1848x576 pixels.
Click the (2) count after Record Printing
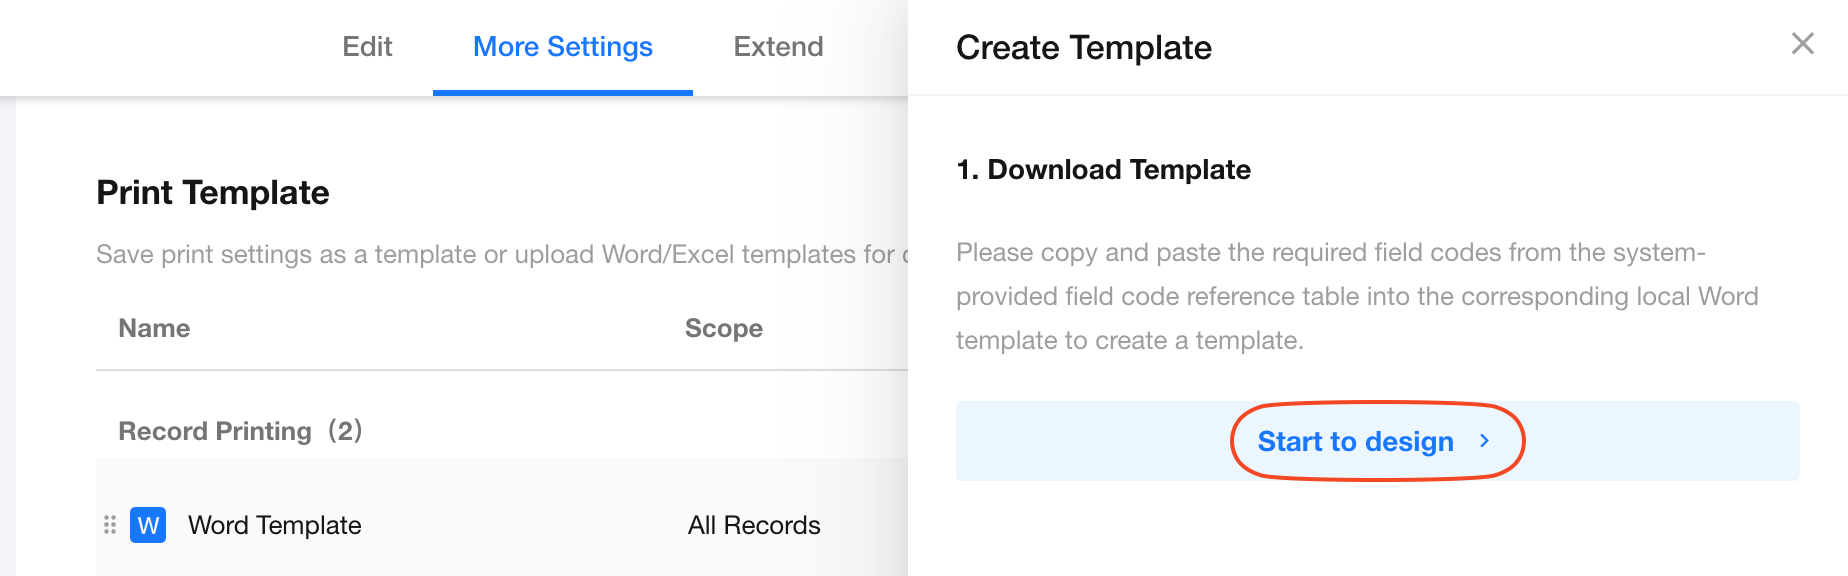click(345, 431)
